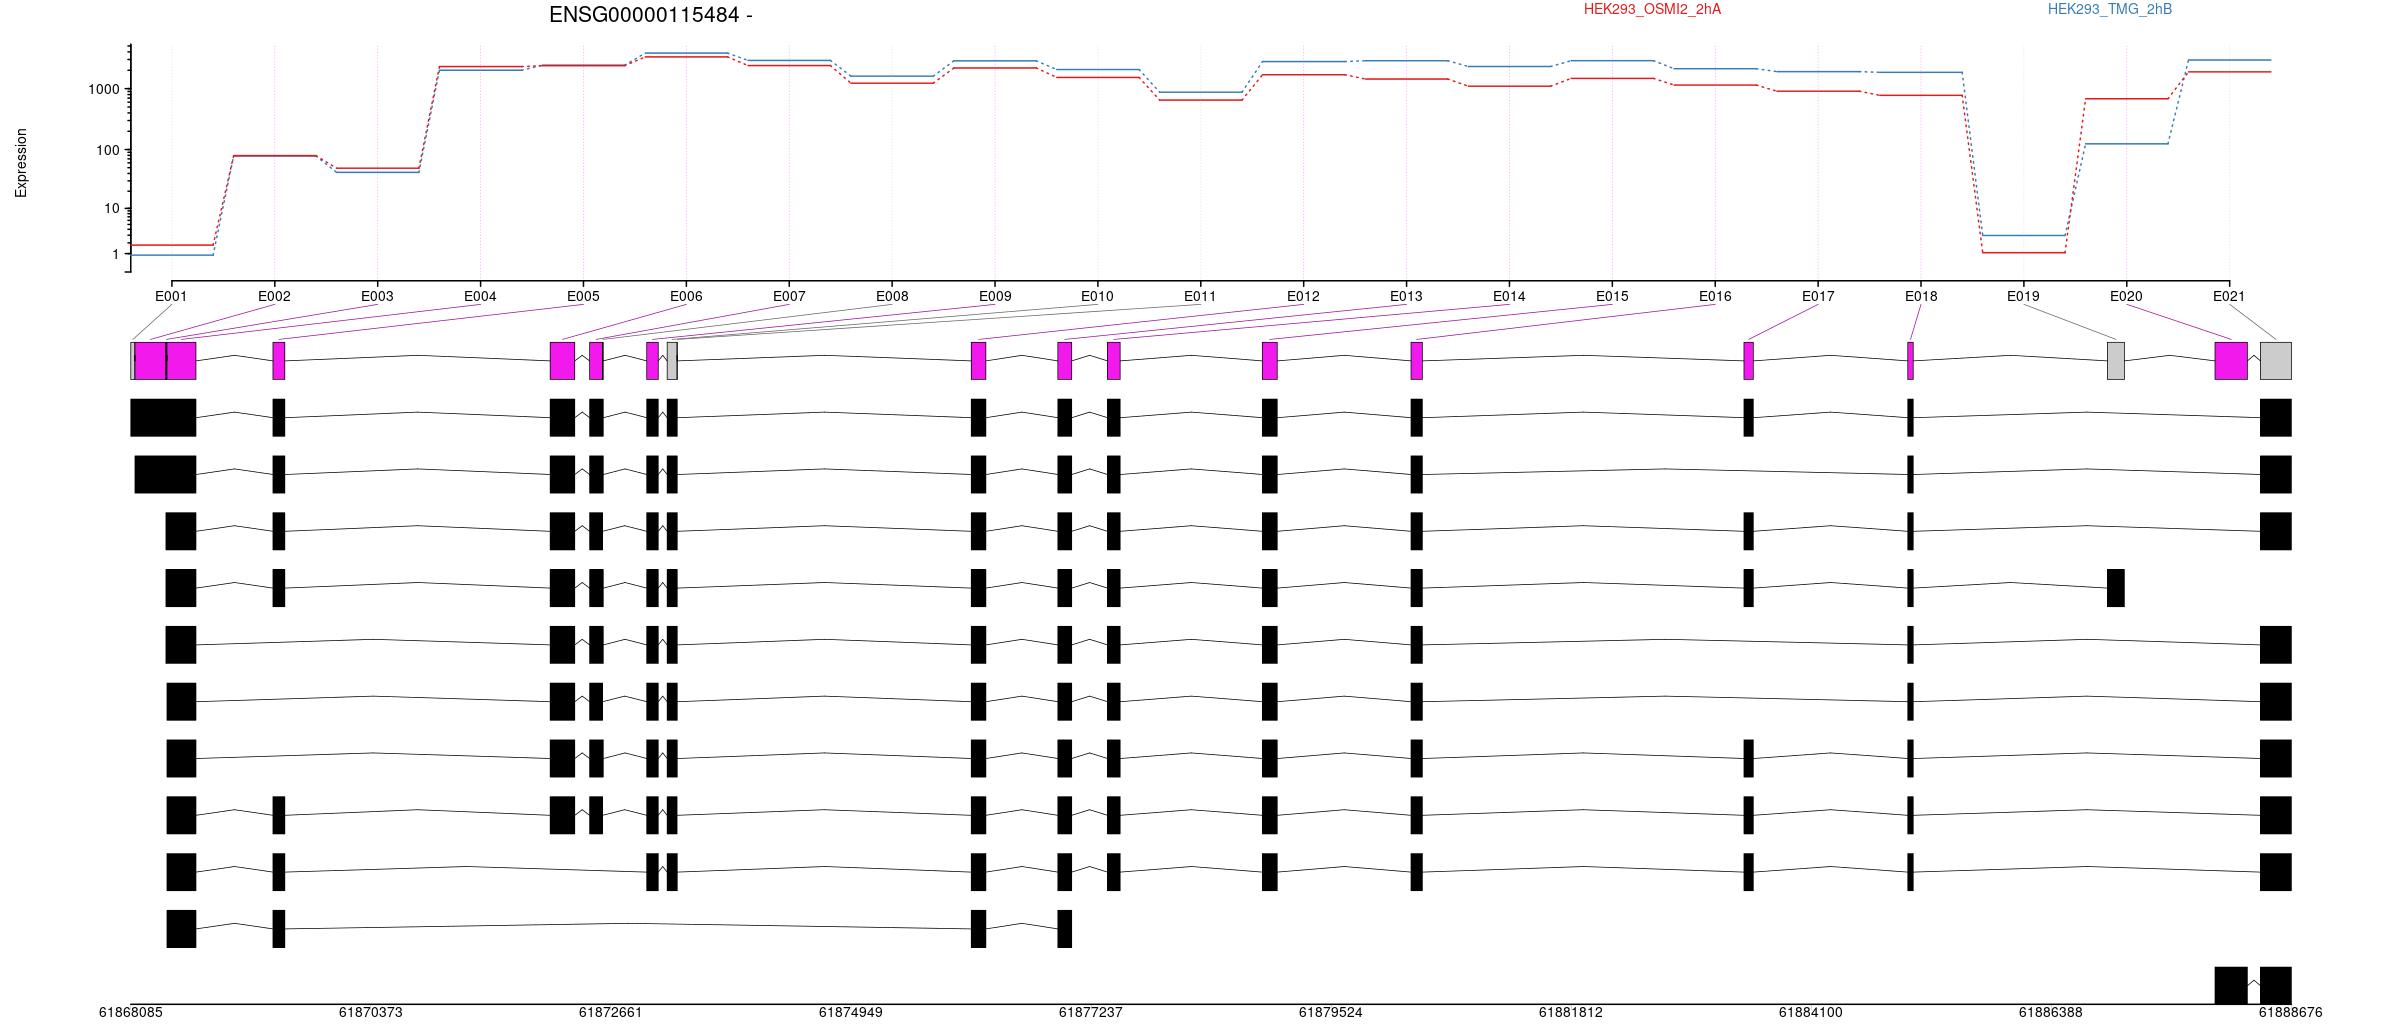
Task: Click the E010 exon label
Action: pyautogui.click(x=1097, y=296)
